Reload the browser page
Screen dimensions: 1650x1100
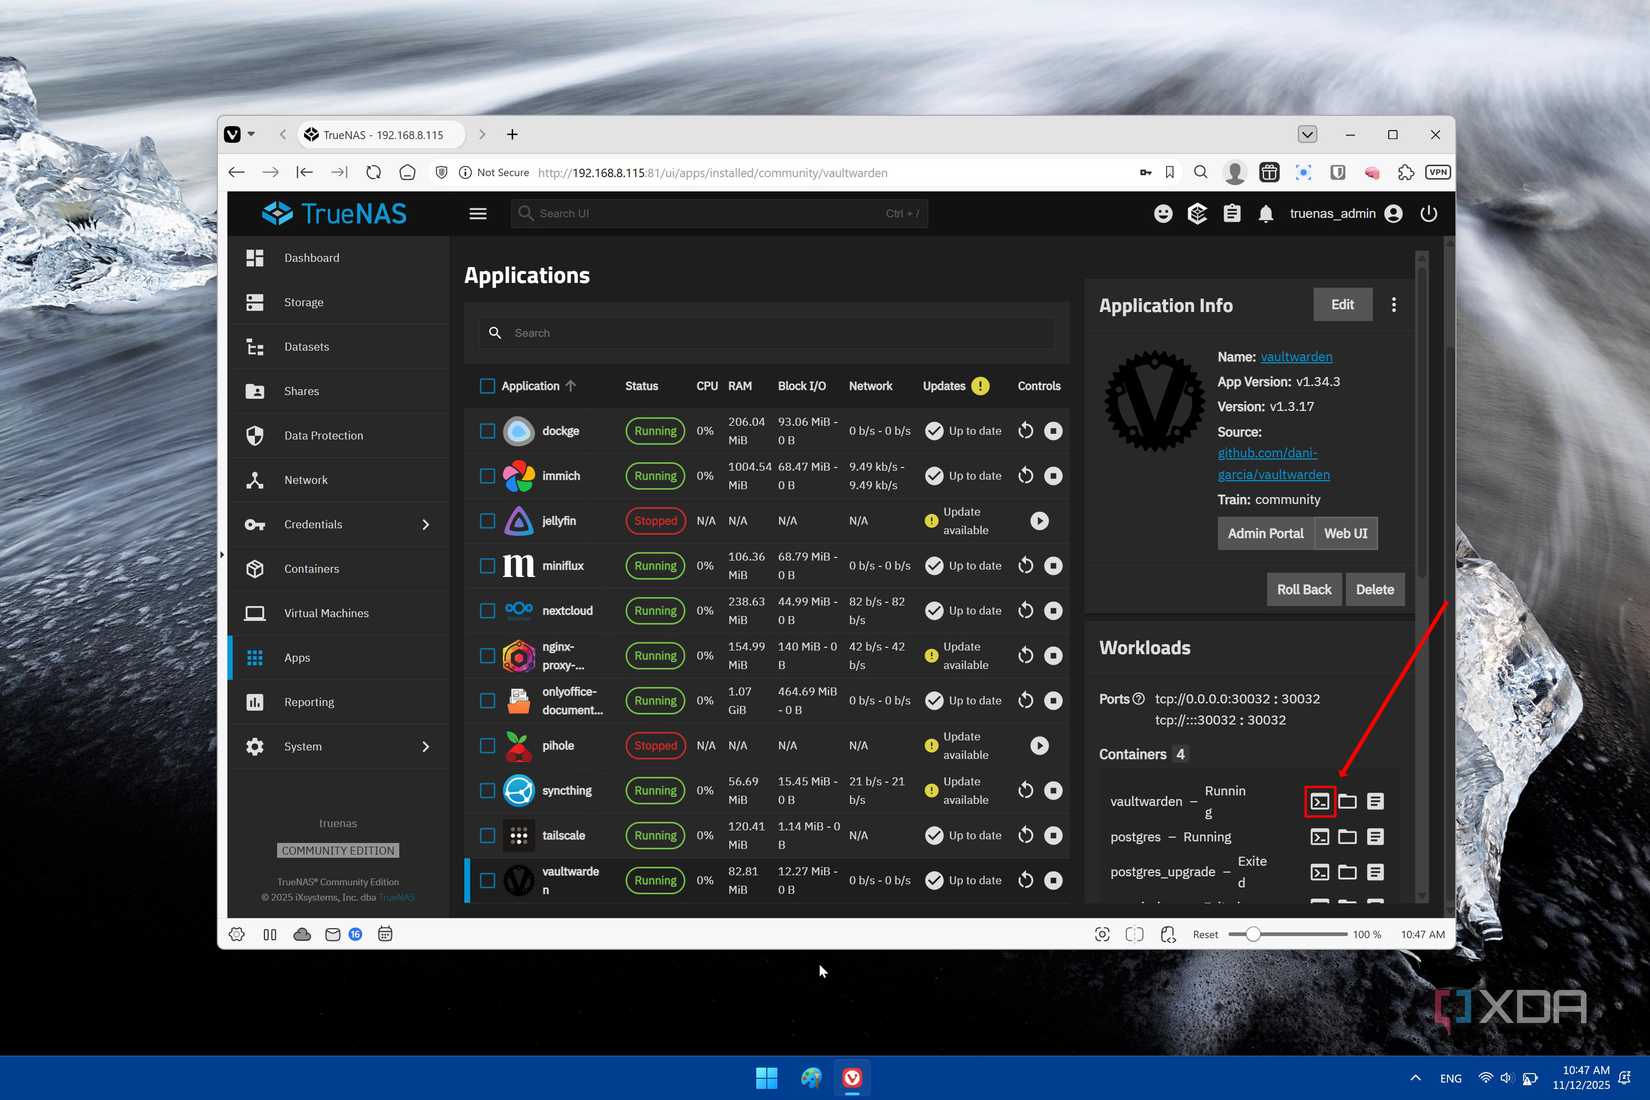click(373, 172)
